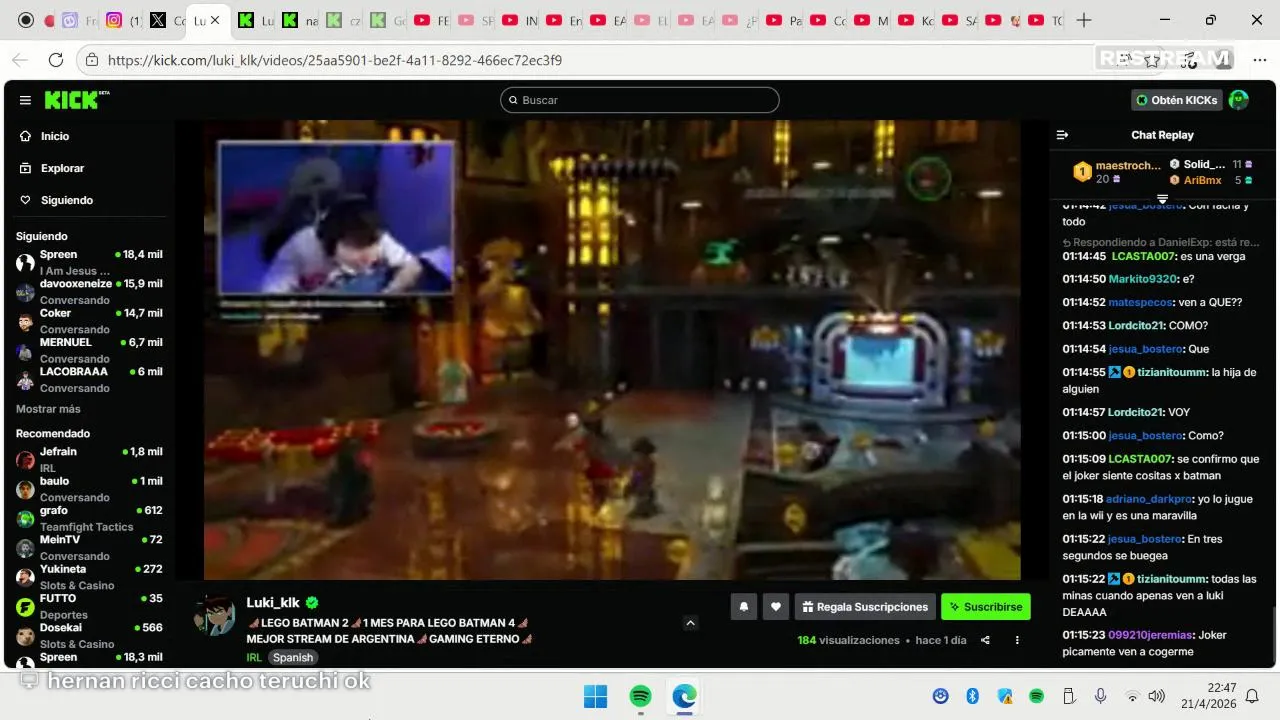Open the MeinTV recommended channel
Viewport: 1280px width, 720px height.
[x=88, y=547]
